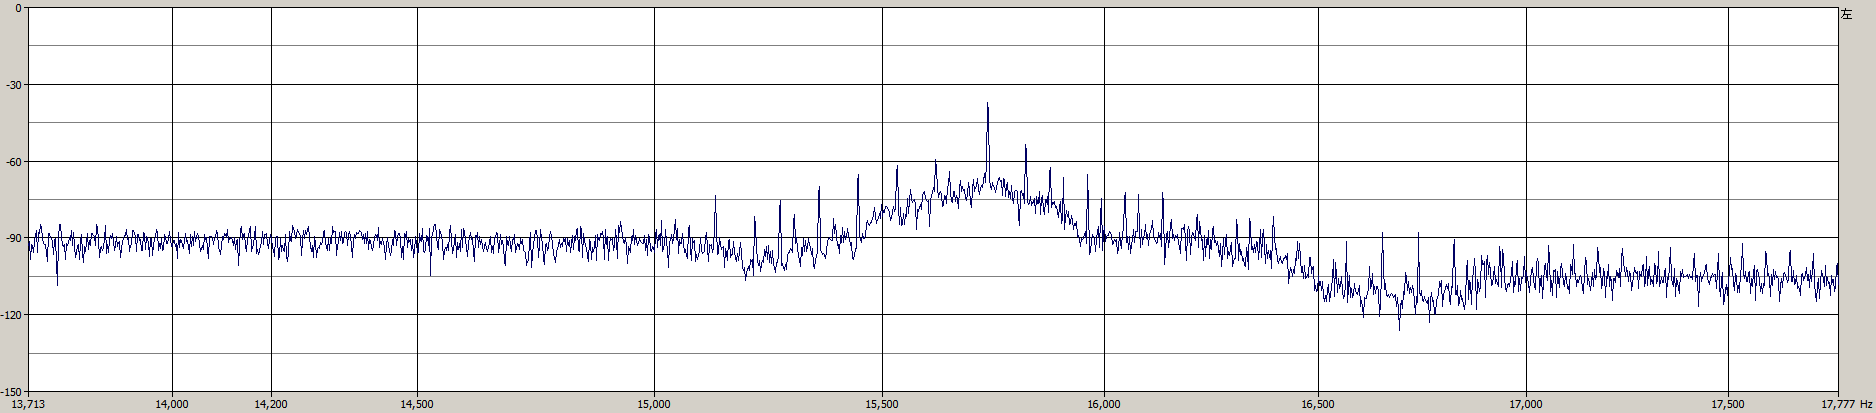This screenshot has height=413, width=1876.
Task: Click the 16,000 frequency axis label
Action: click(x=1104, y=404)
